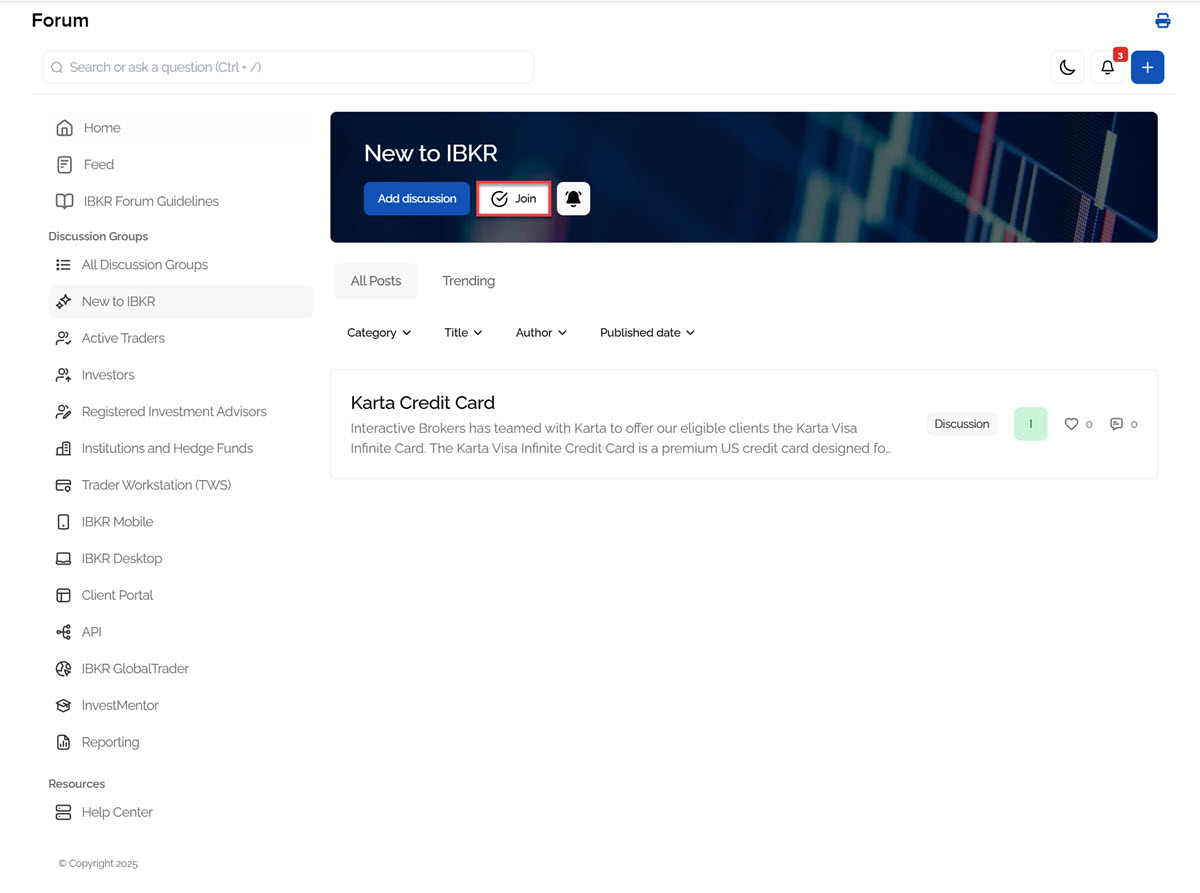Open the Karta Credit Card discussion
This screenshot has height=893, width=1200.
pos(422,402)
